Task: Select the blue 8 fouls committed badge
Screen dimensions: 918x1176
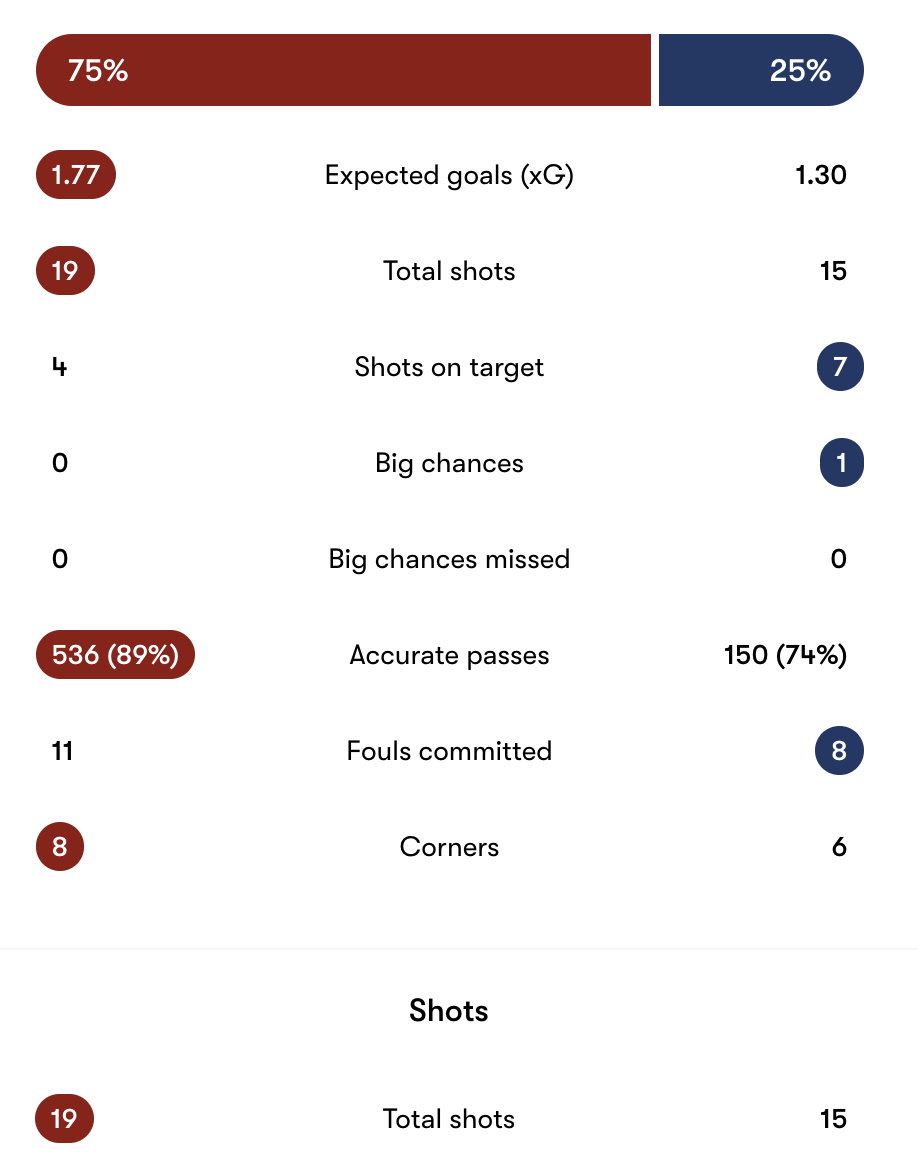Action: pos(839,751)
